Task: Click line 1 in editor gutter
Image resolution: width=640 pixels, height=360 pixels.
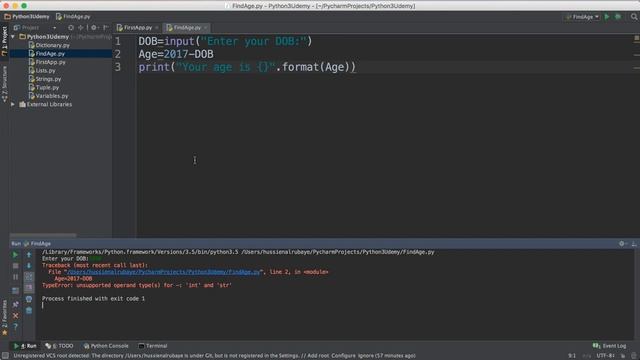Action: [118, 41]
